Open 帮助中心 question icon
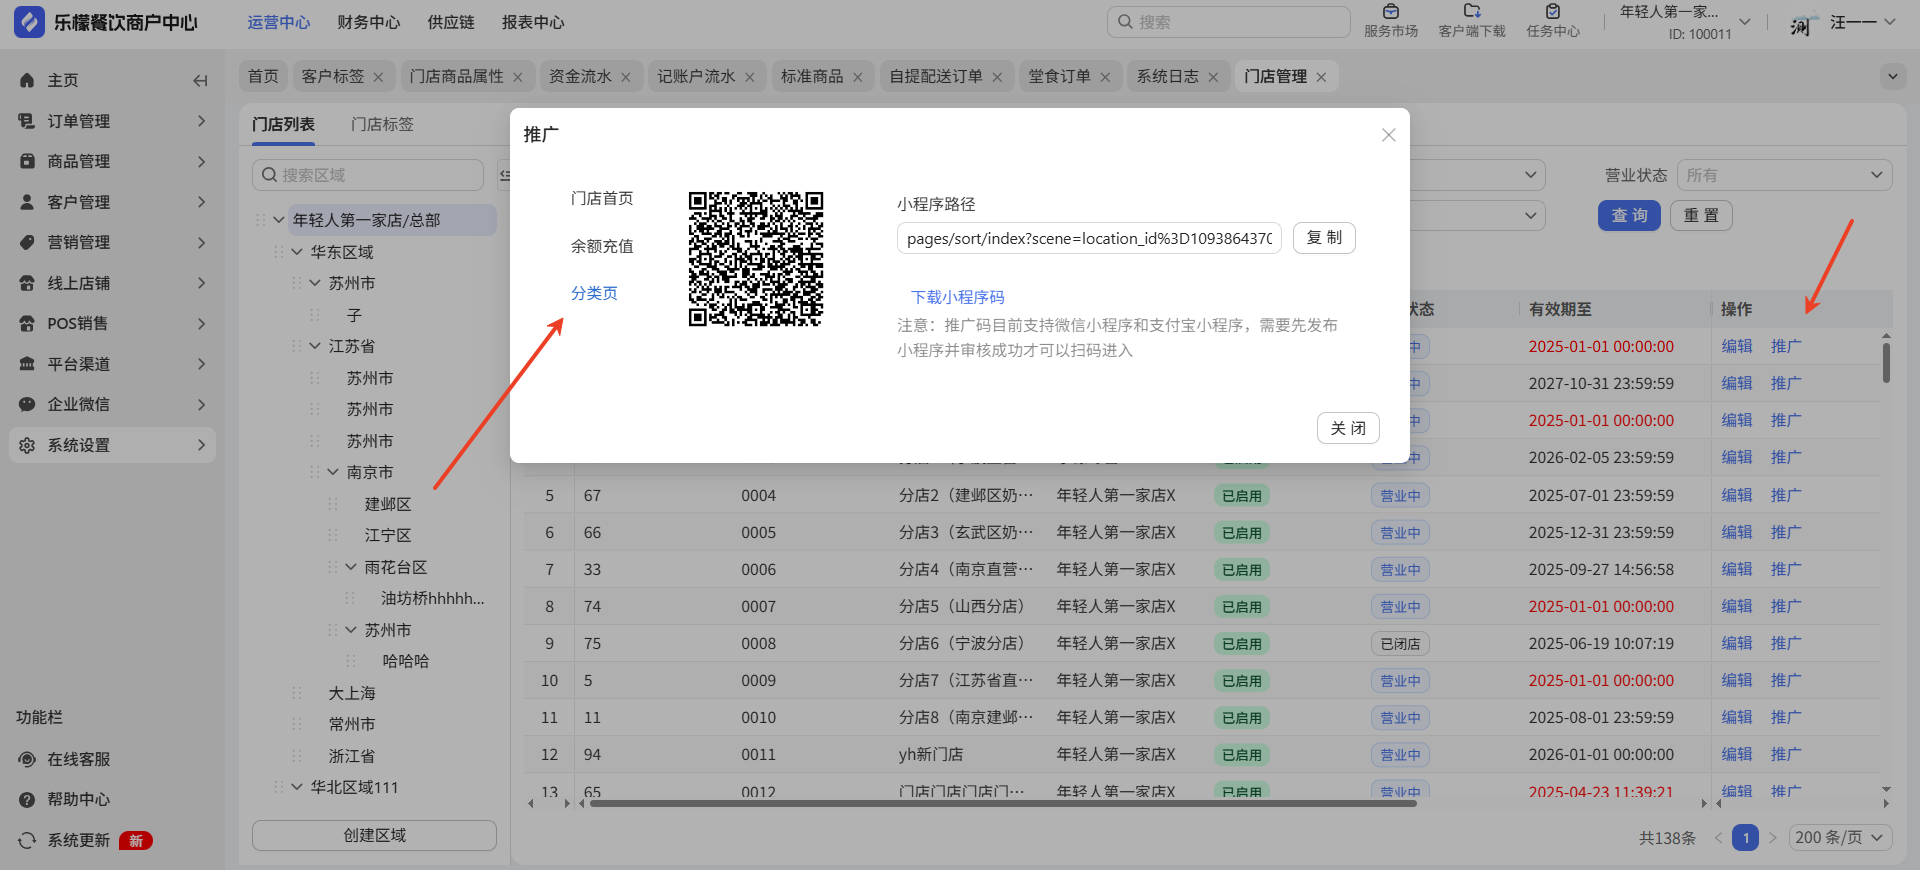This screenshot has width=1920, height=870. [x=27, y=800]
